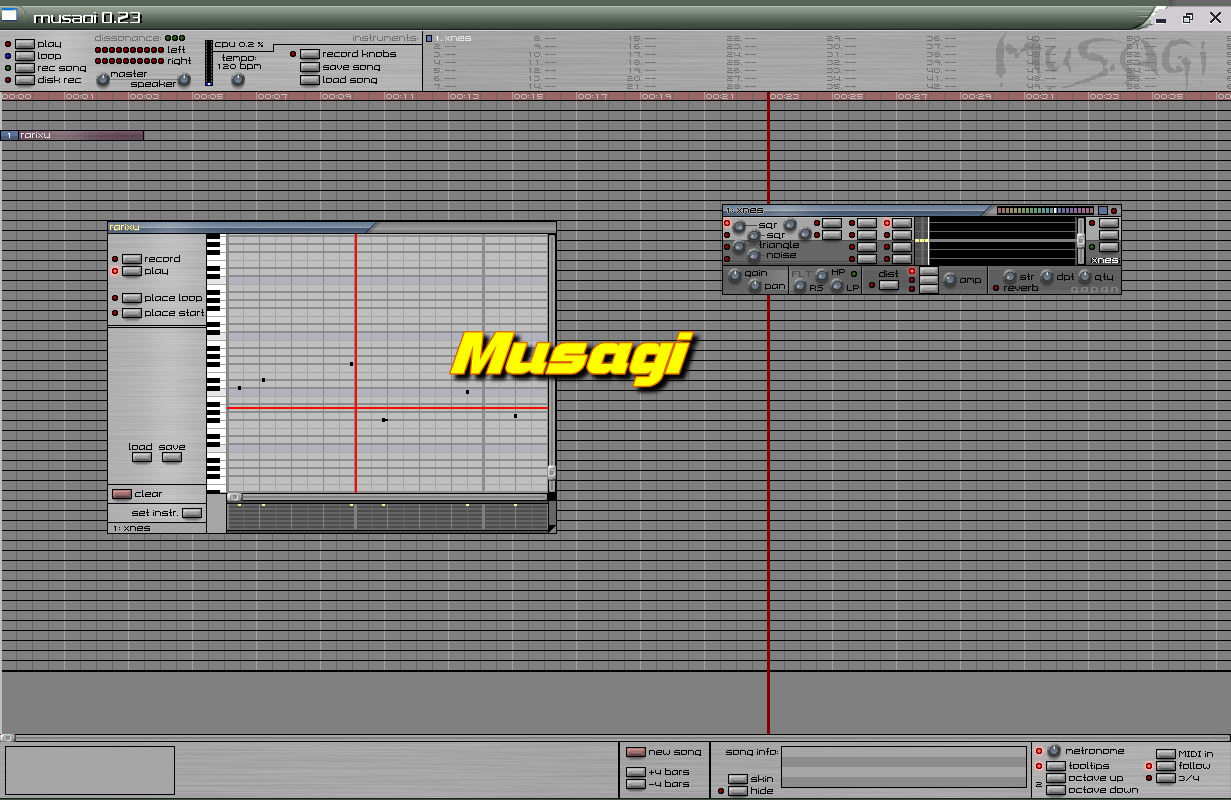
Task: Toggle the loop button
Action: pos(25,56)
